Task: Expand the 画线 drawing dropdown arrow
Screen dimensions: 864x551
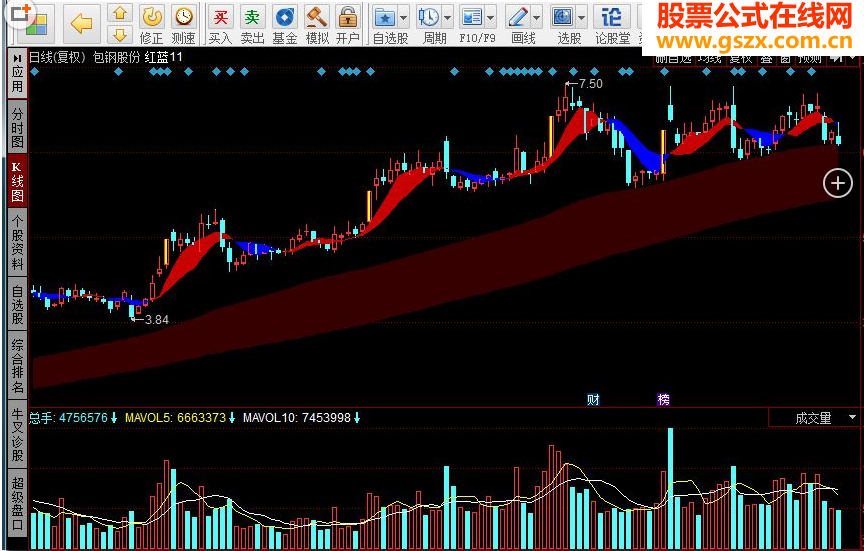Action: click(537, 18)
